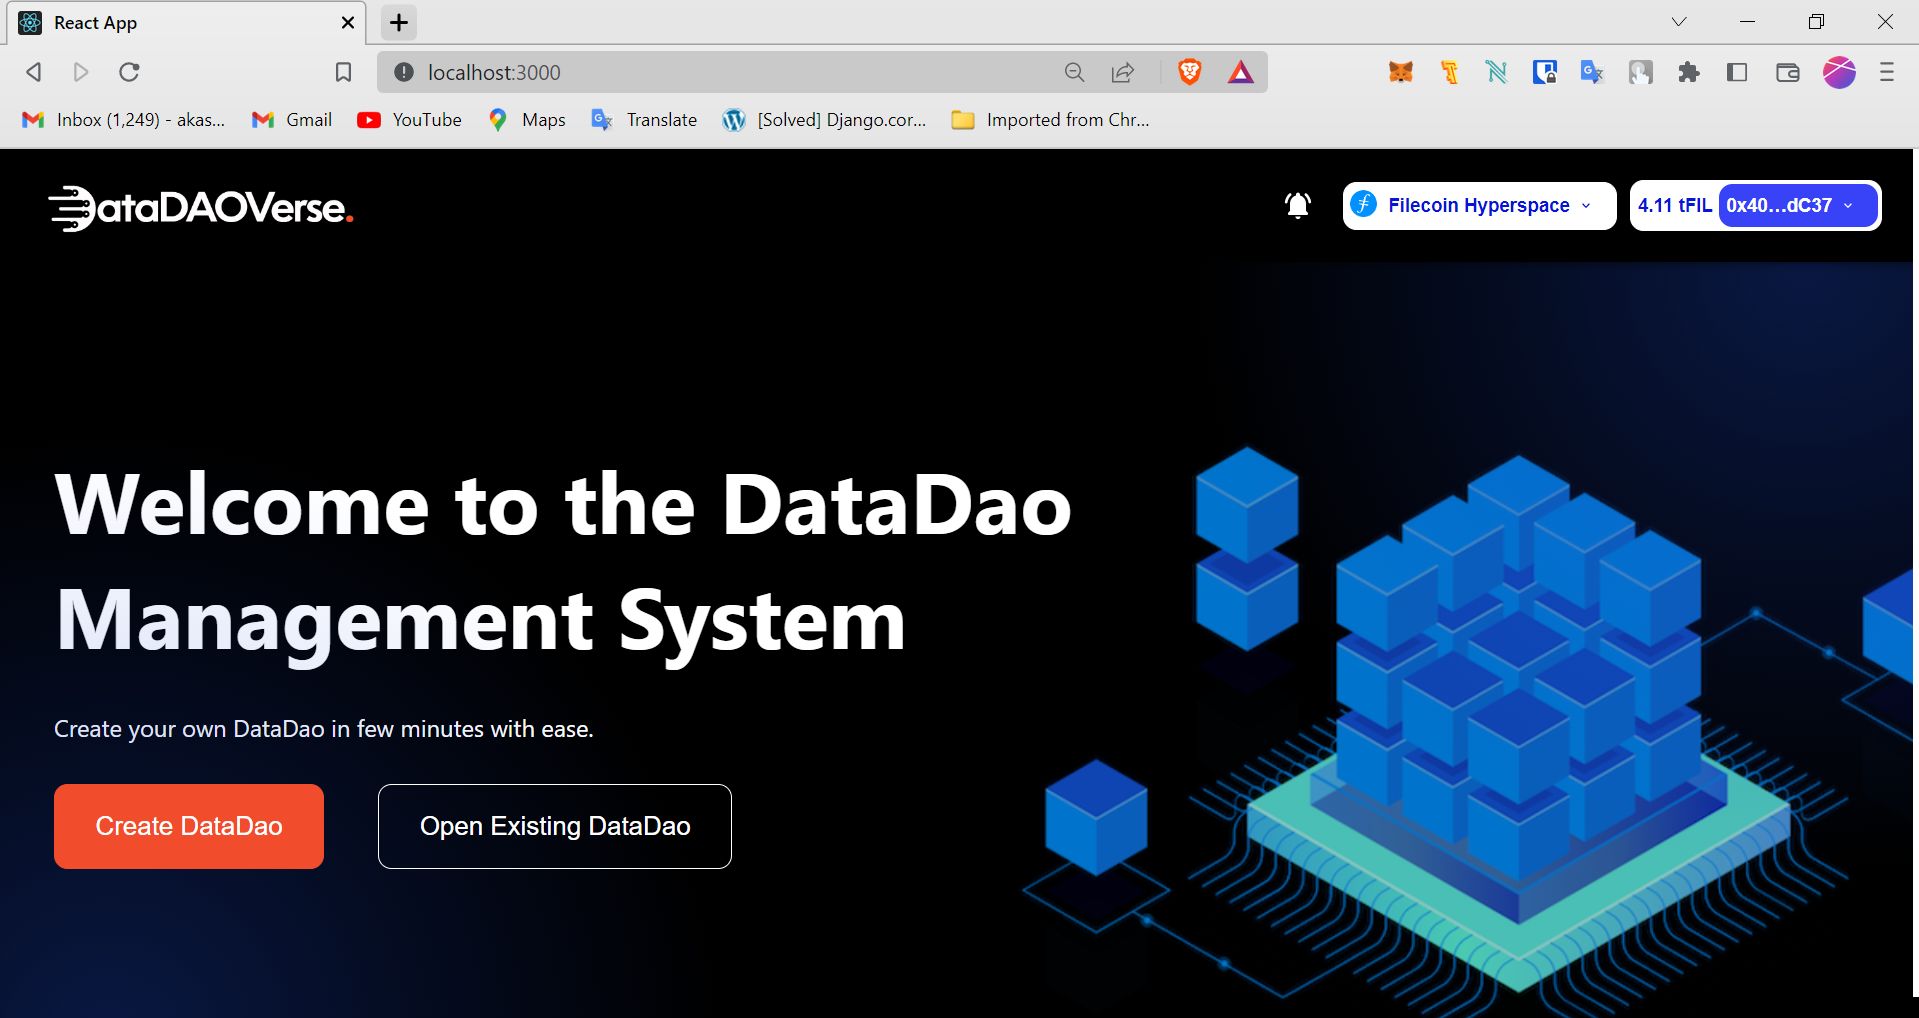Open the Imported from Chr... bookmarks folder
1919x1018 pixels.
tap(1050, 120)
